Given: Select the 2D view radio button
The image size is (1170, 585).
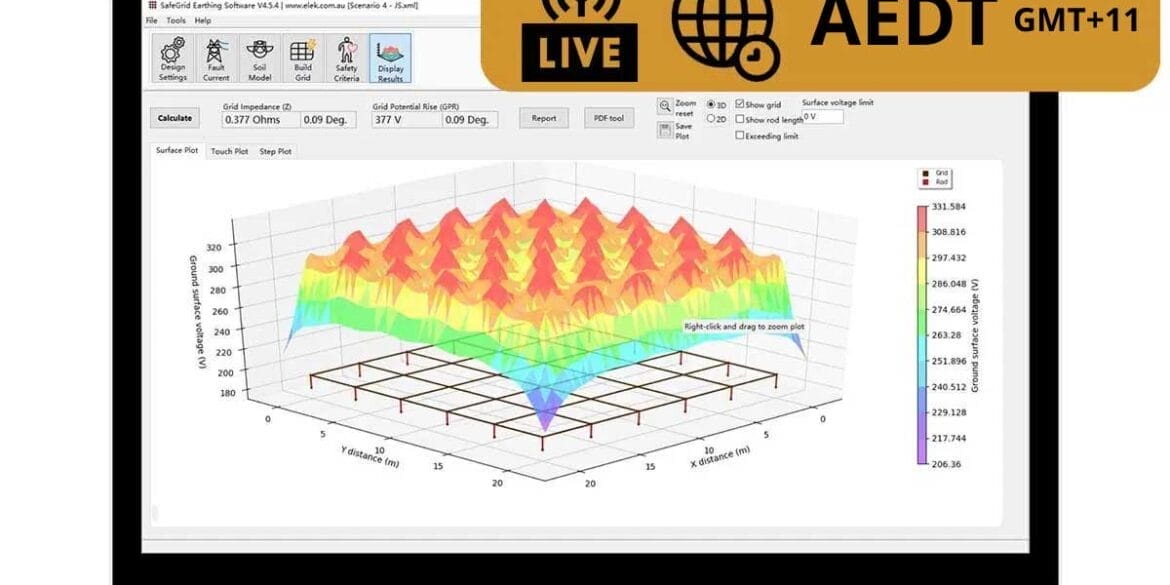Looking at the screenshot, I should (x=710, y=118).
